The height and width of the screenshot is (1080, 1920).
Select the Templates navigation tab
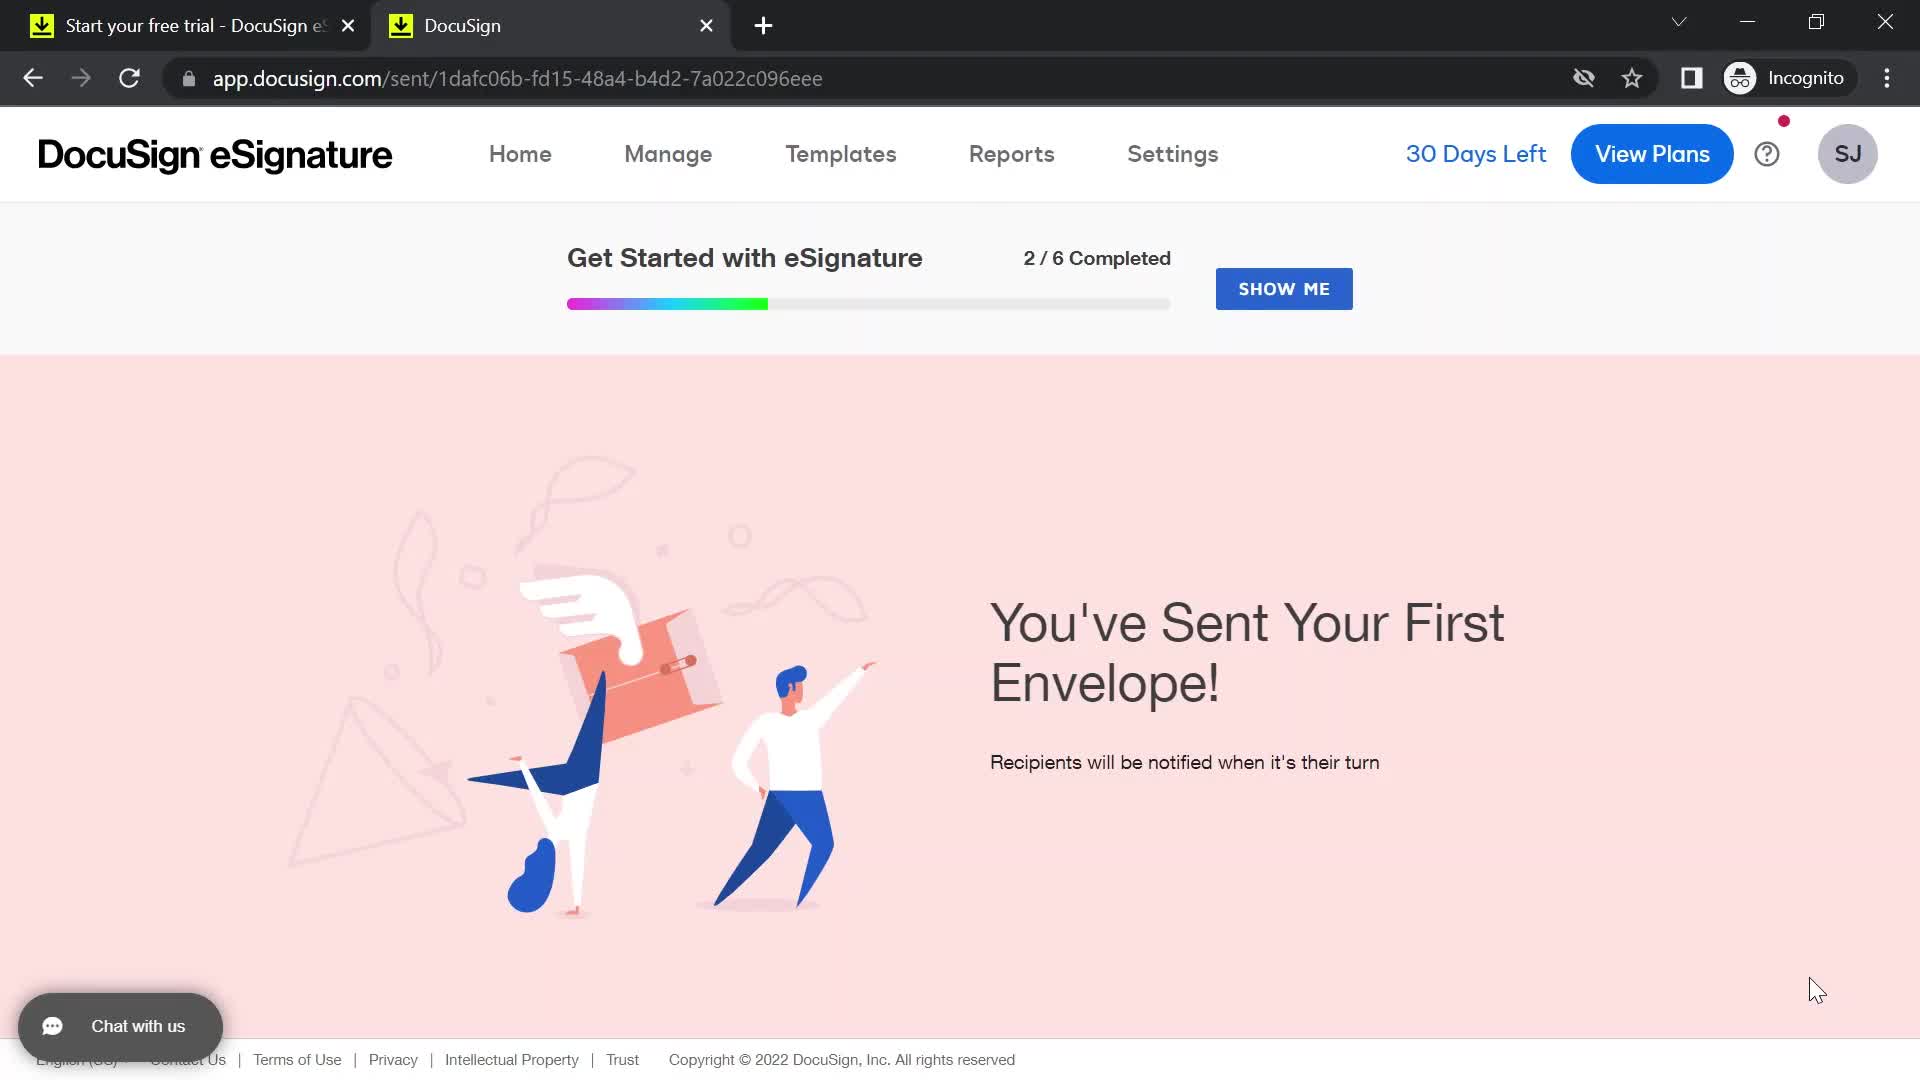pos(840,154)
